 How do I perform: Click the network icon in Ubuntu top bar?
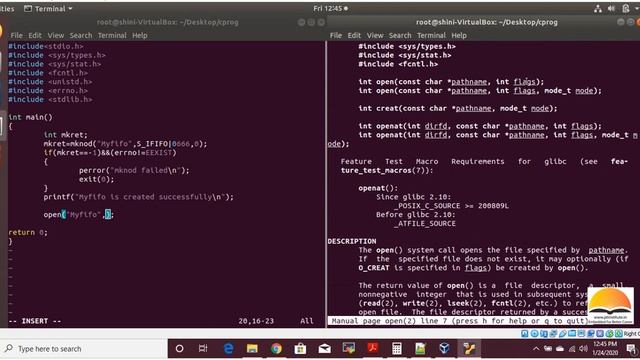[598, 9]
